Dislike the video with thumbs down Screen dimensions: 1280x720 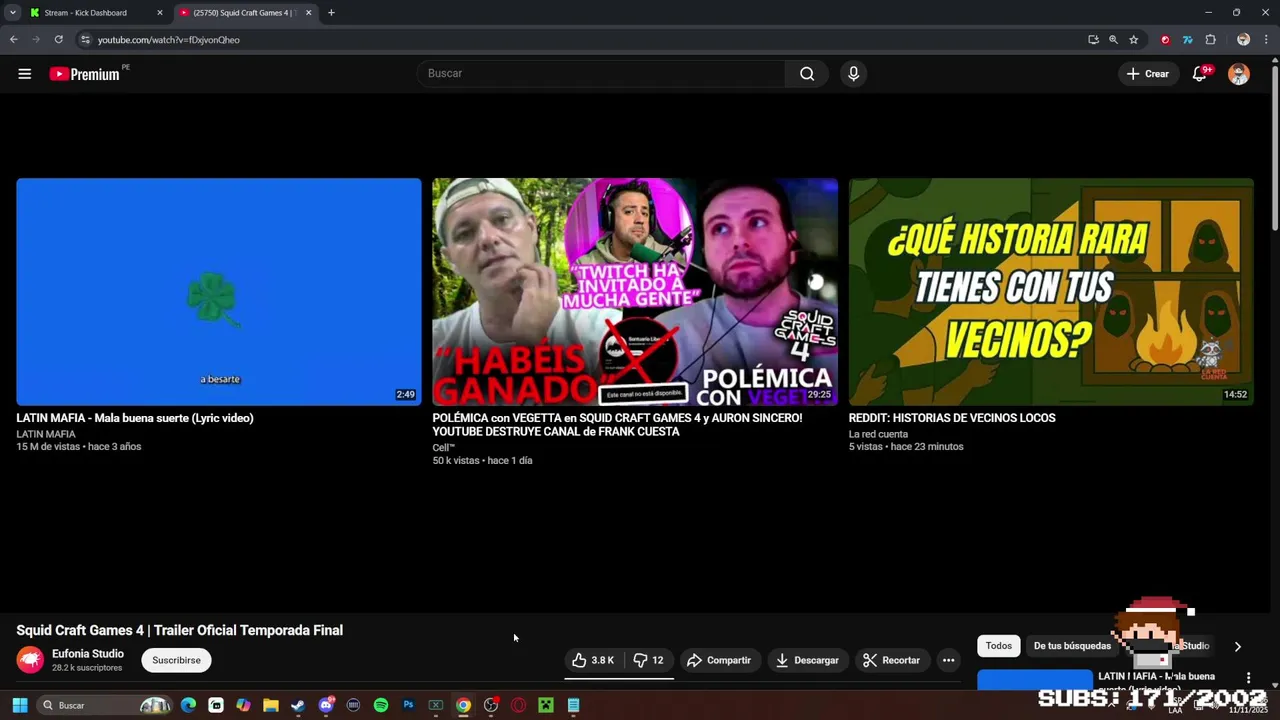point(649,660)
